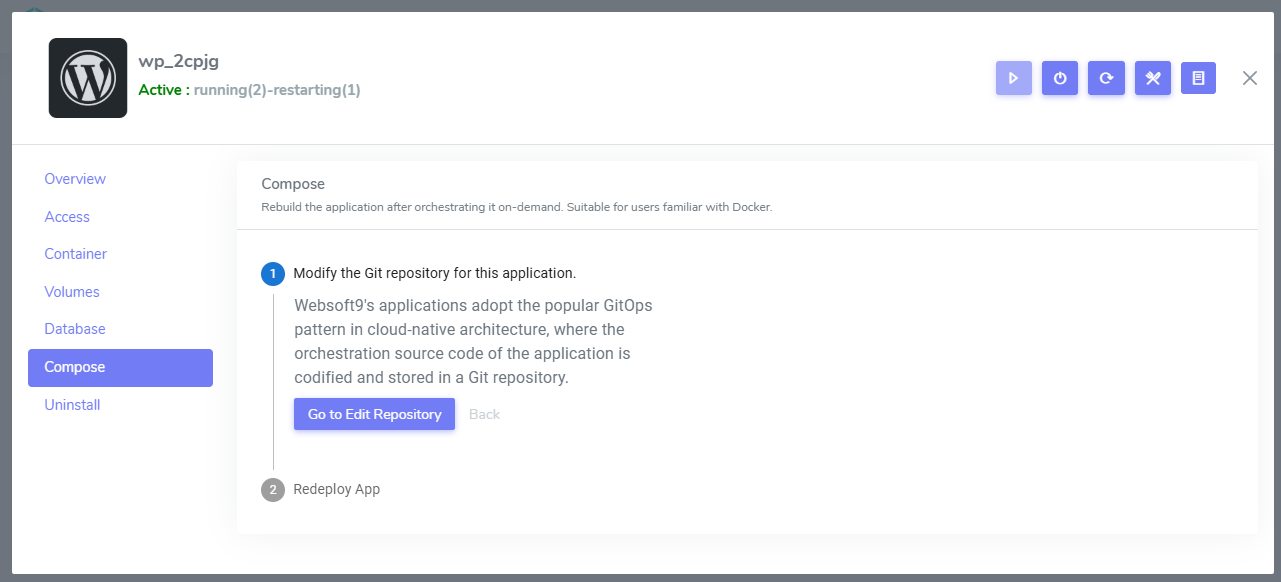Click the circular arrow restart icon
Screen dimensions: 1281x582
pos(1106,78)
